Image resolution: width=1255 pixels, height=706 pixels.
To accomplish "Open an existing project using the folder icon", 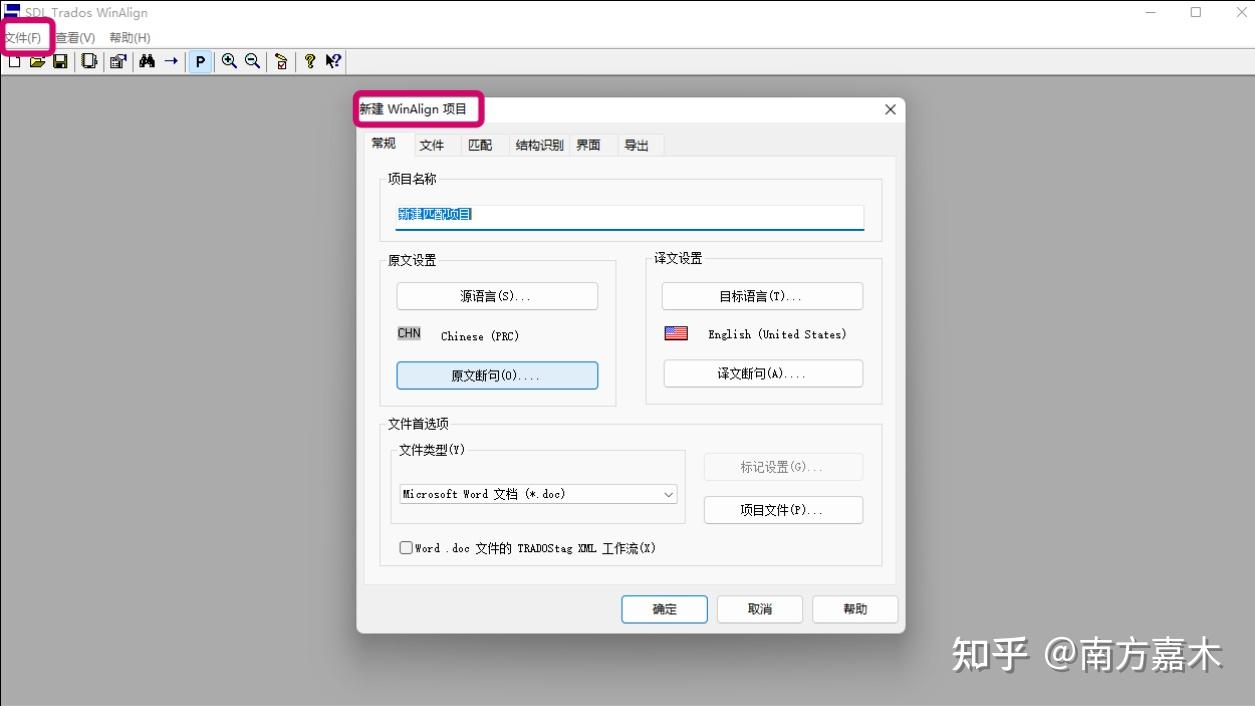I will (x=37, y=61).
